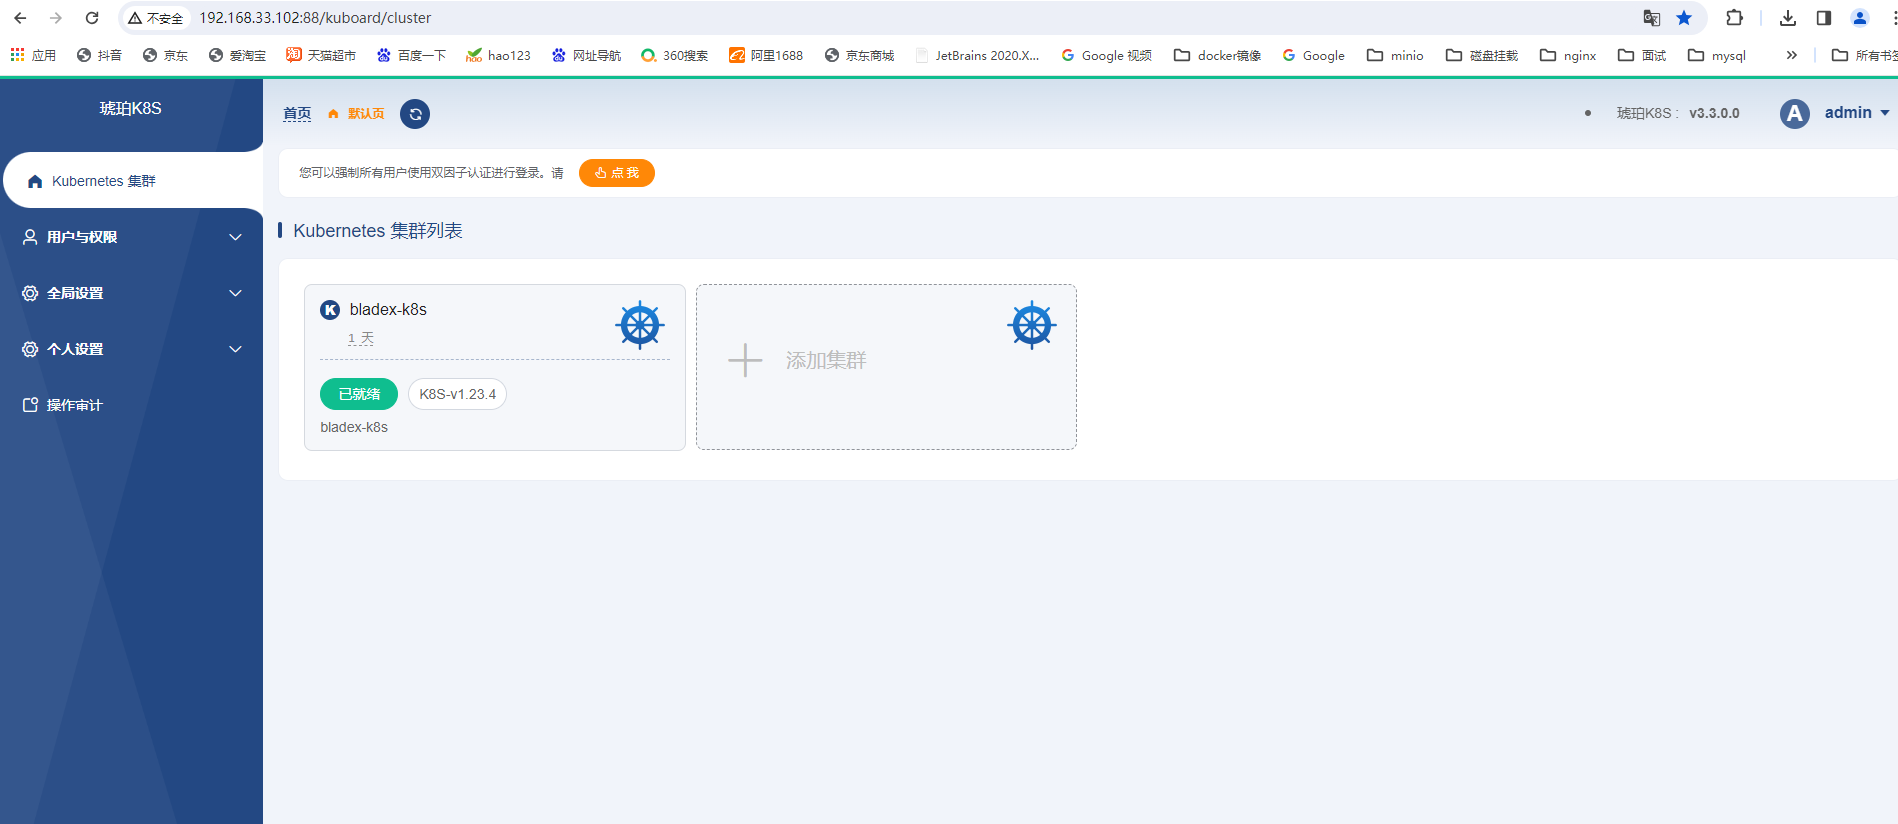Viewport: 1898px width, 824px height.
Task: Click the Kubernetes 集群 home icon in sidebar
Action: 35,181
